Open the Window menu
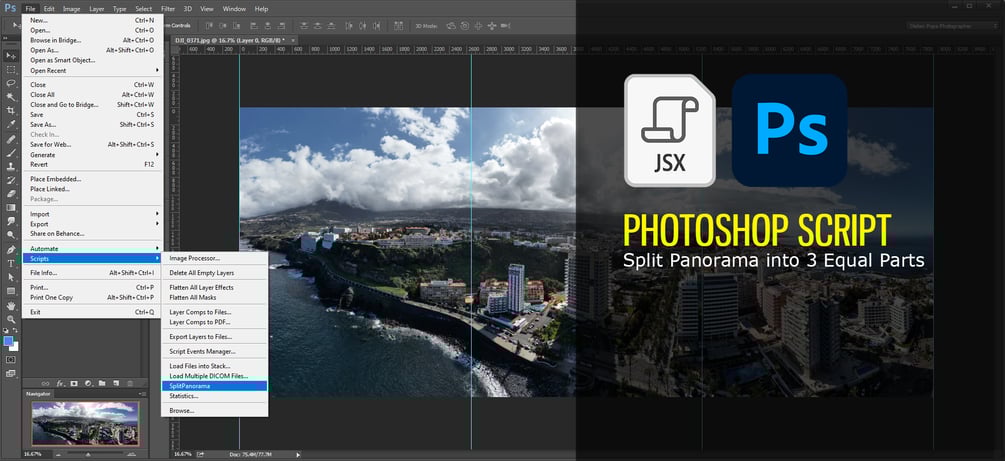Viewport: 1005px width, 461px height. pos(234,9)
